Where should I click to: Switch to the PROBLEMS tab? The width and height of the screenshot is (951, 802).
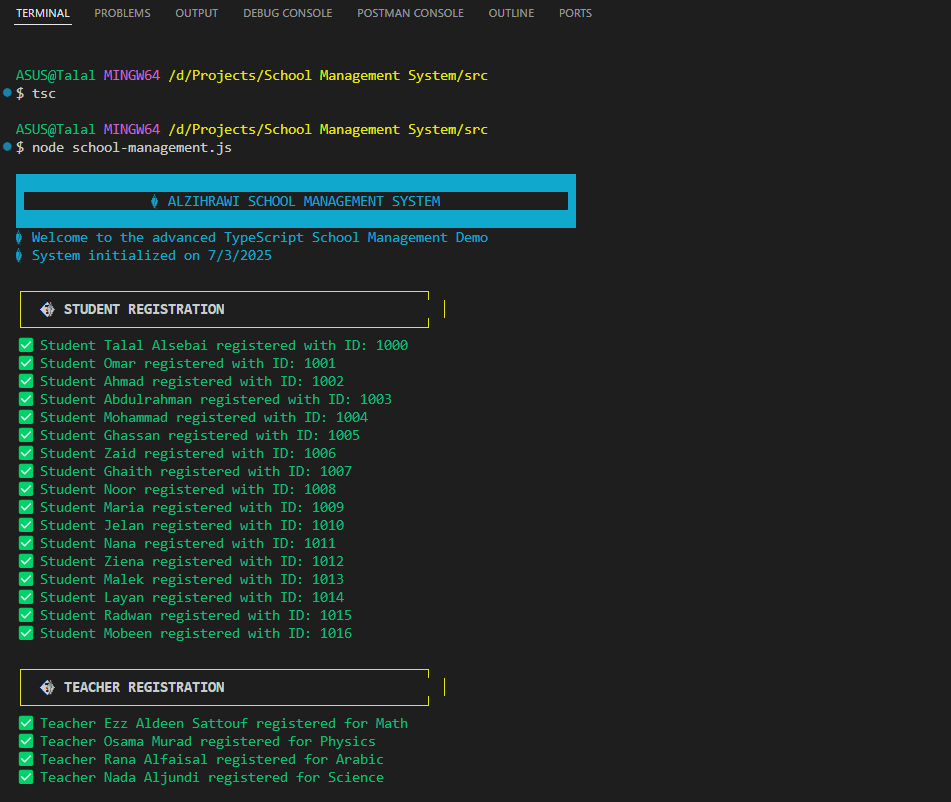click(122, 13)
